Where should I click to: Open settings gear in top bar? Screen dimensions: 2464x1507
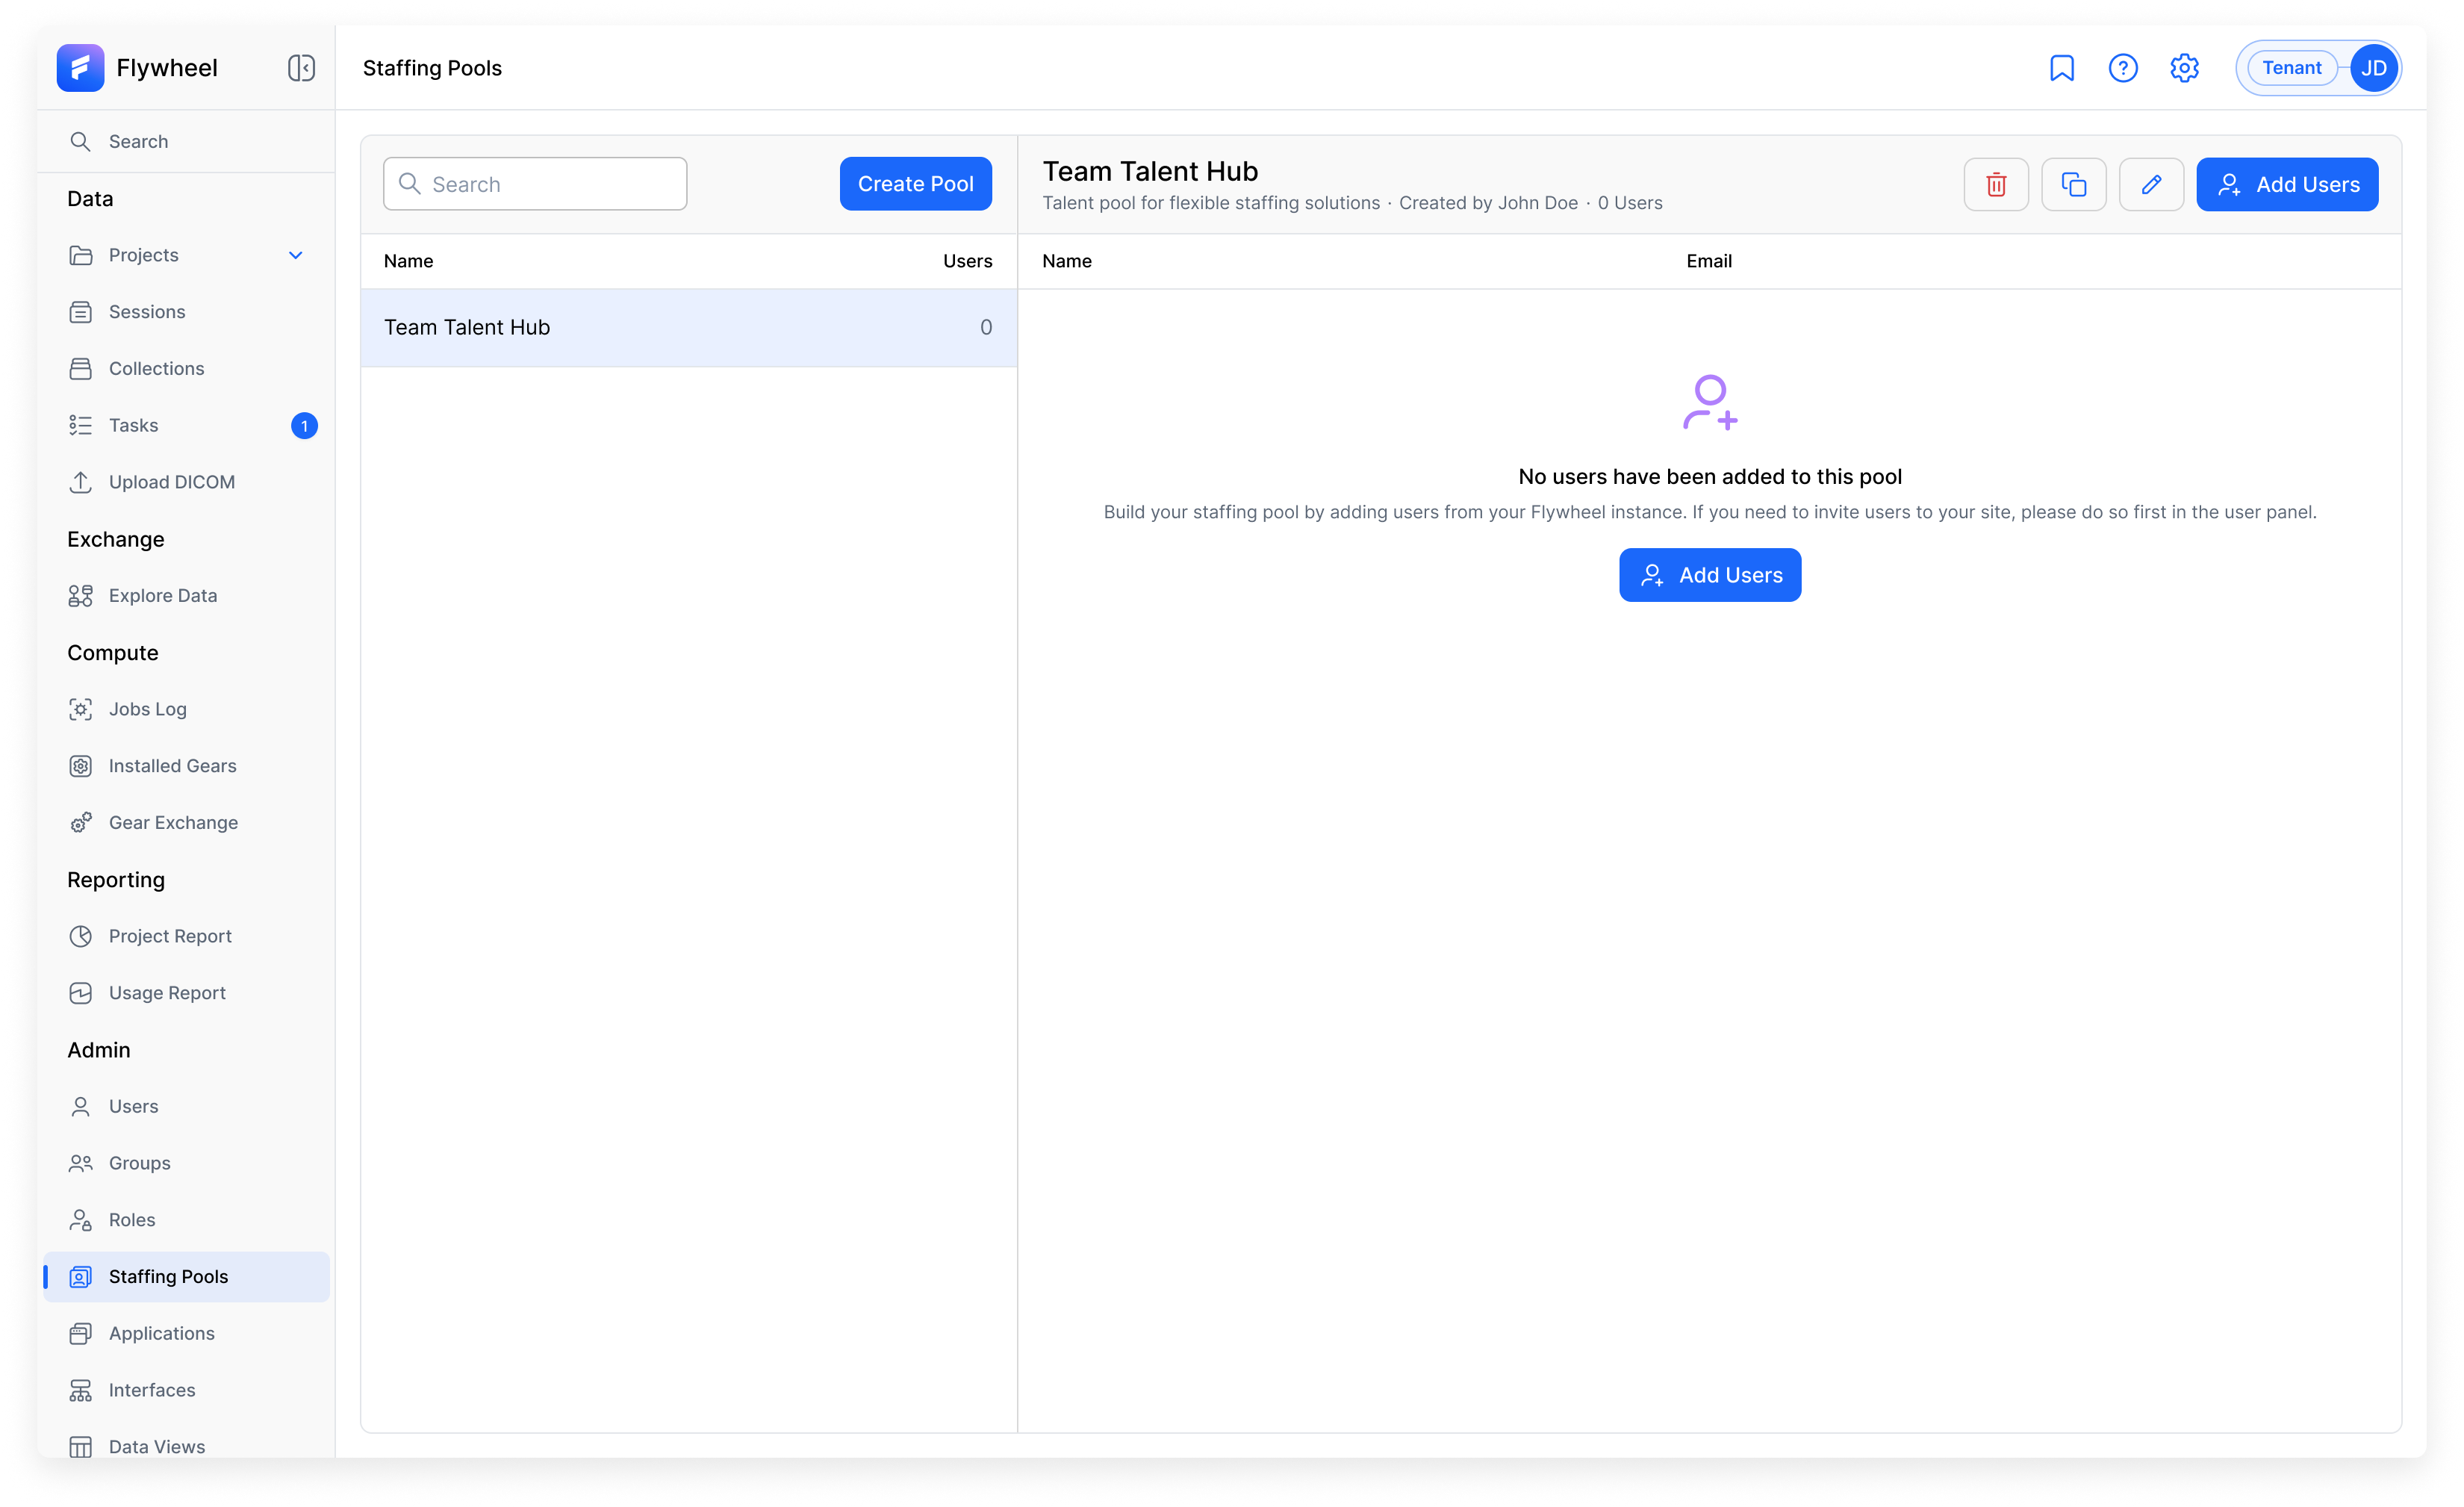(x=2184, y=68)
